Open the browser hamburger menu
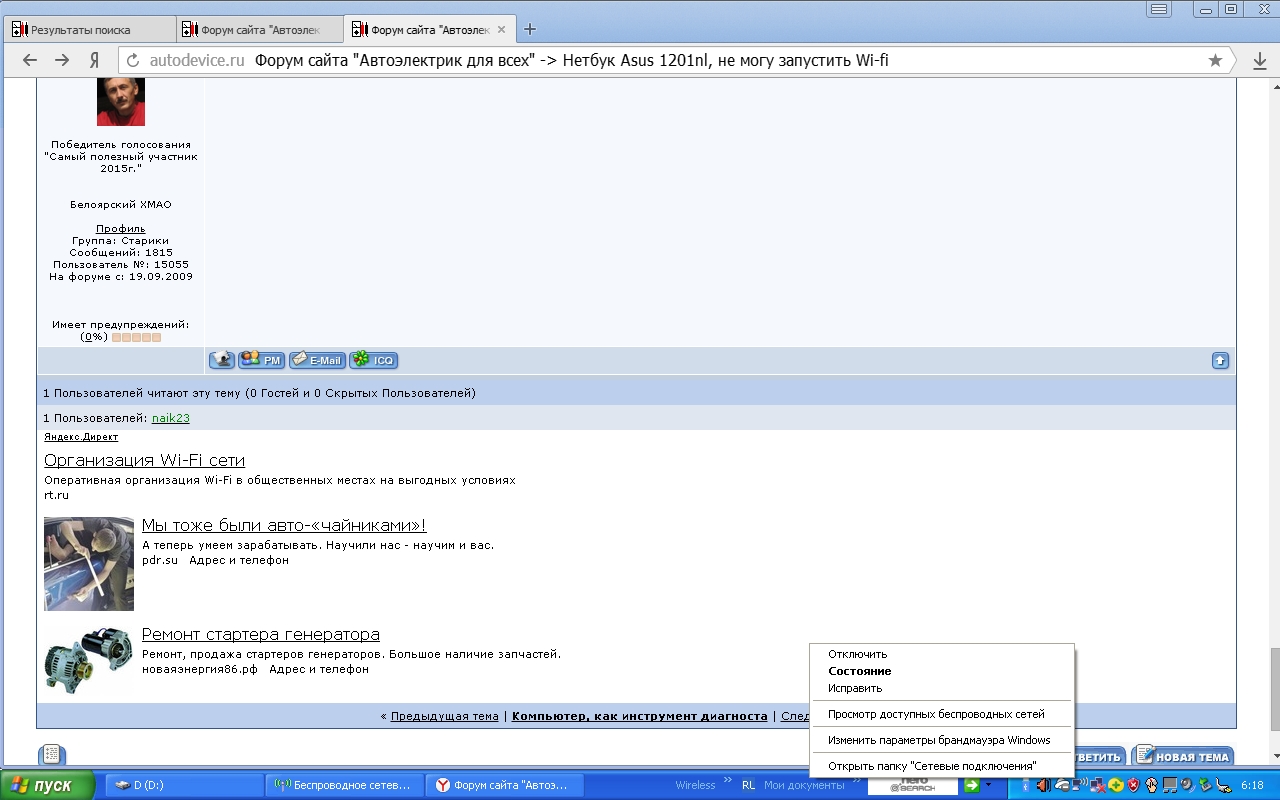Viewport: 1280px width, 800px height. [x=1159, y=9]
